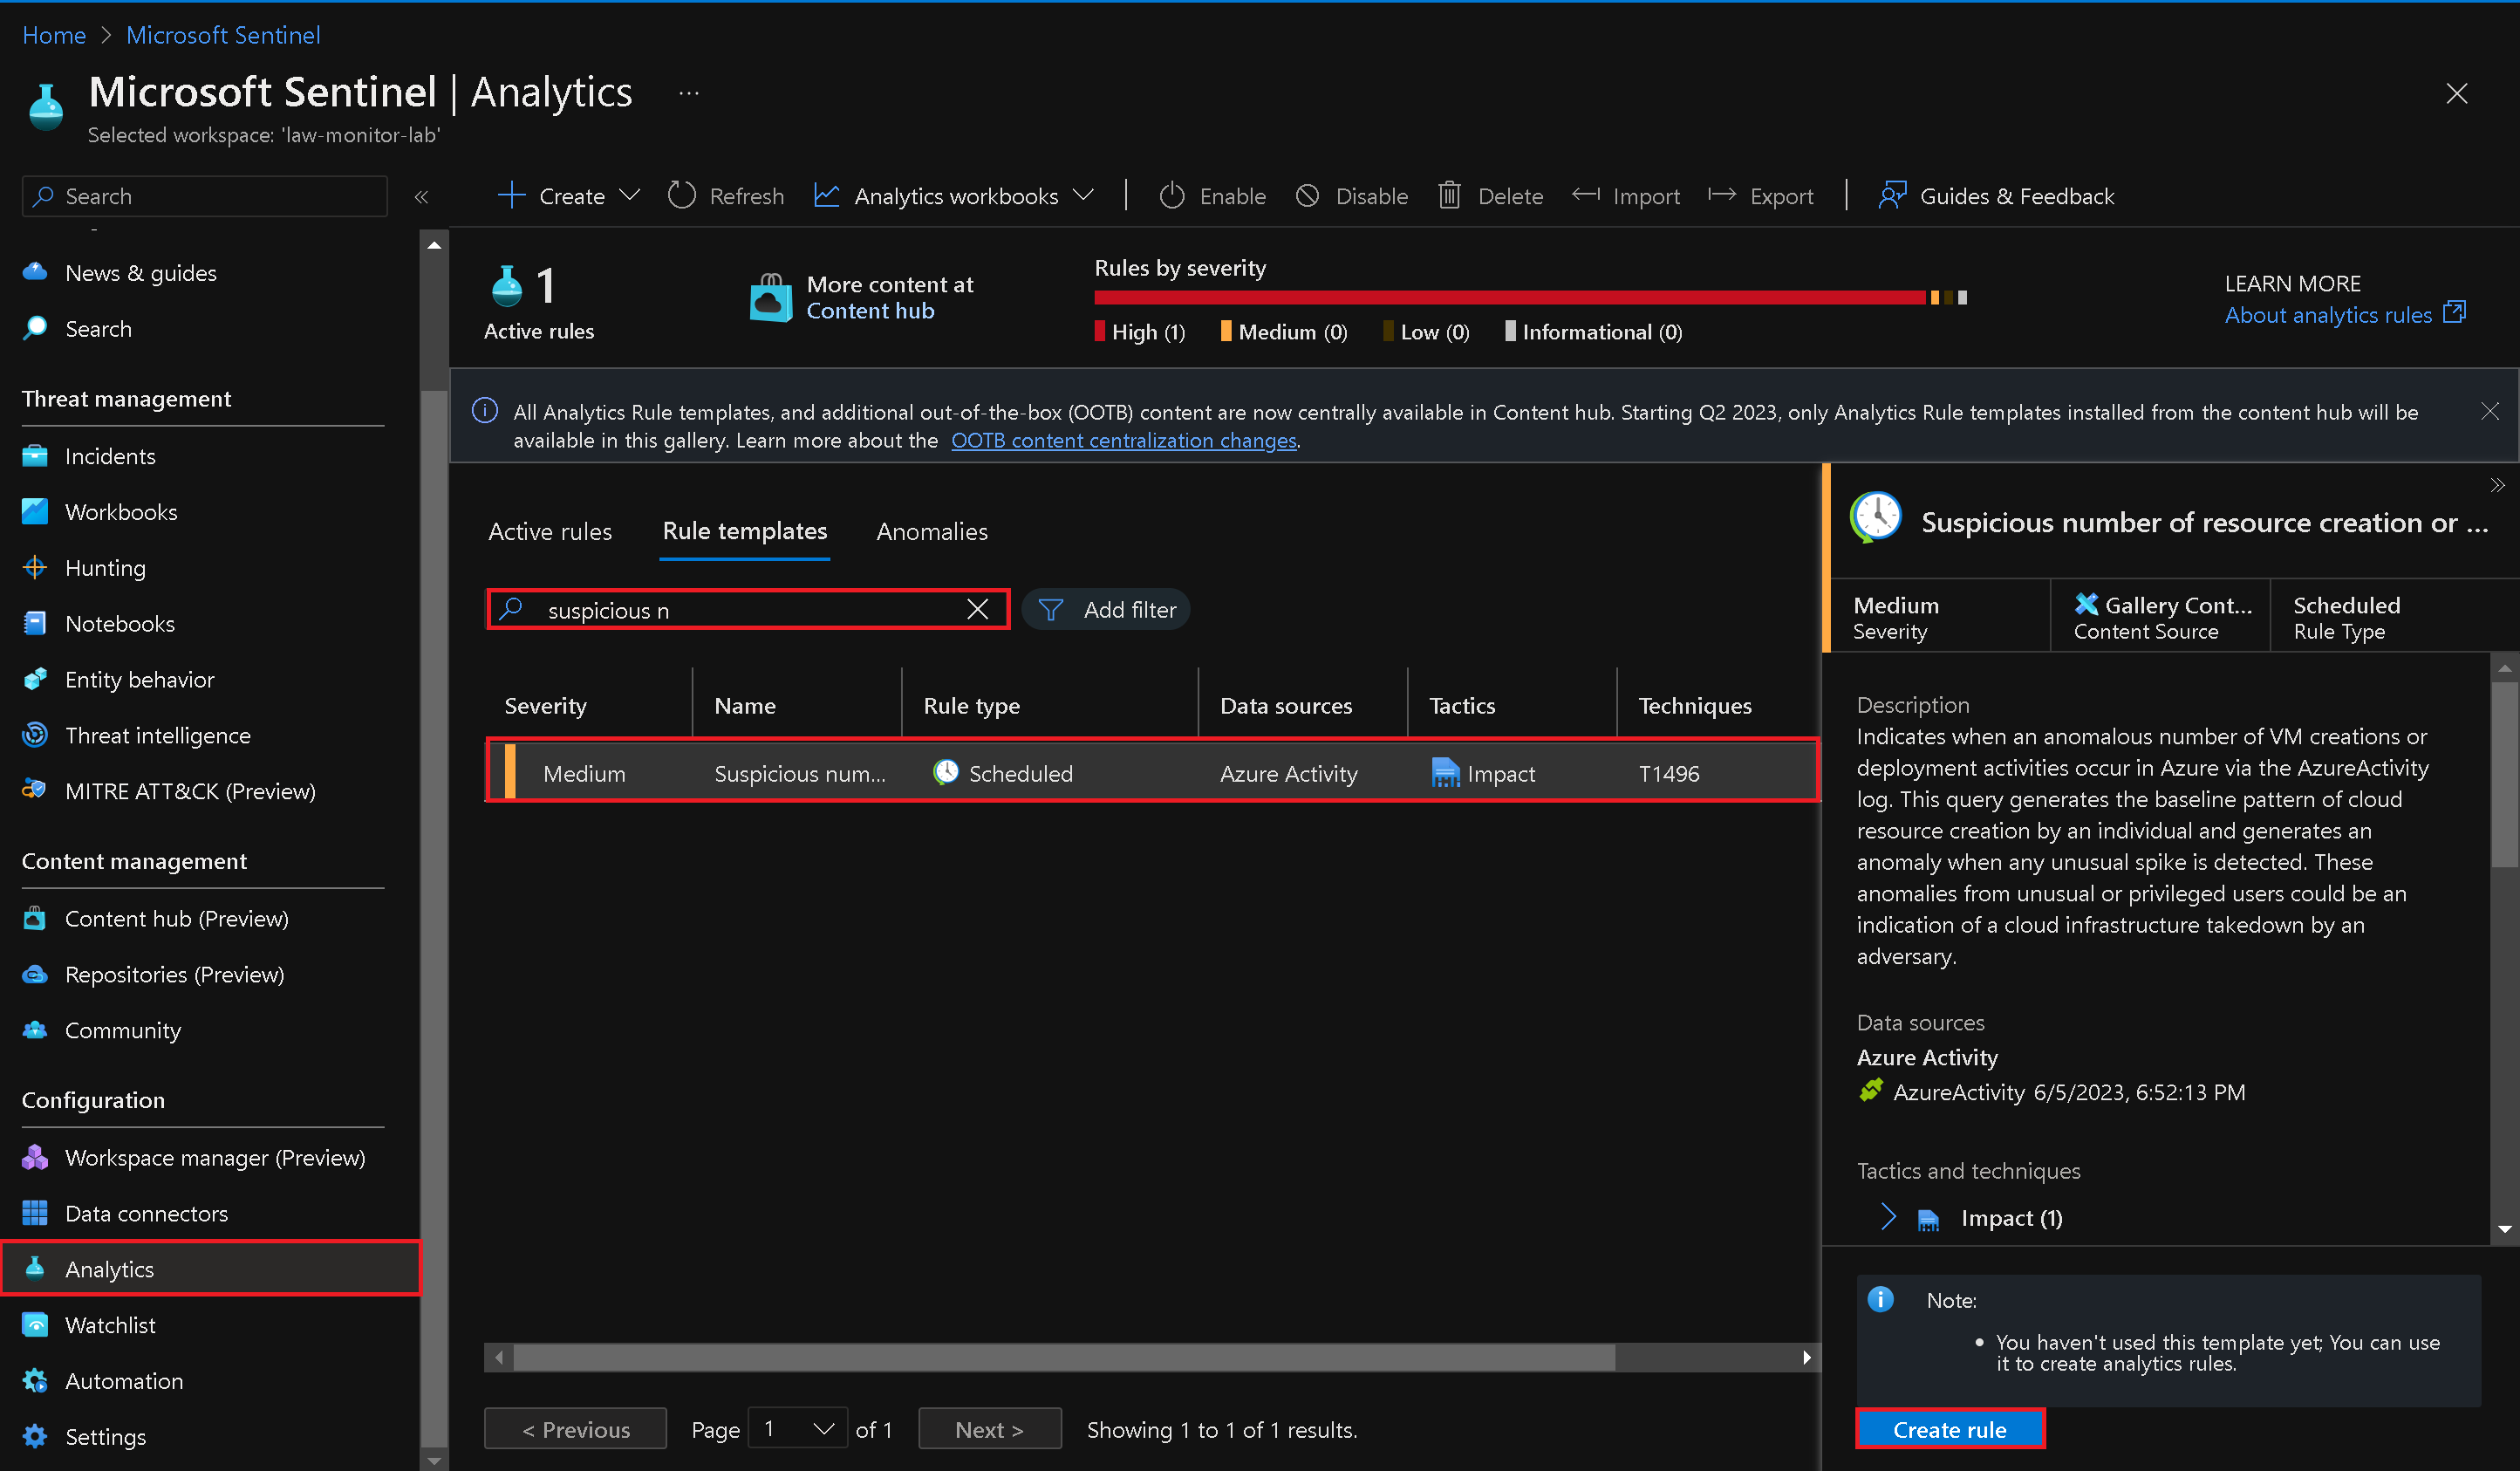The height and width of the screenshot is (1471, 2520).
Task: Open Settings page
Action: point(105,1437)
